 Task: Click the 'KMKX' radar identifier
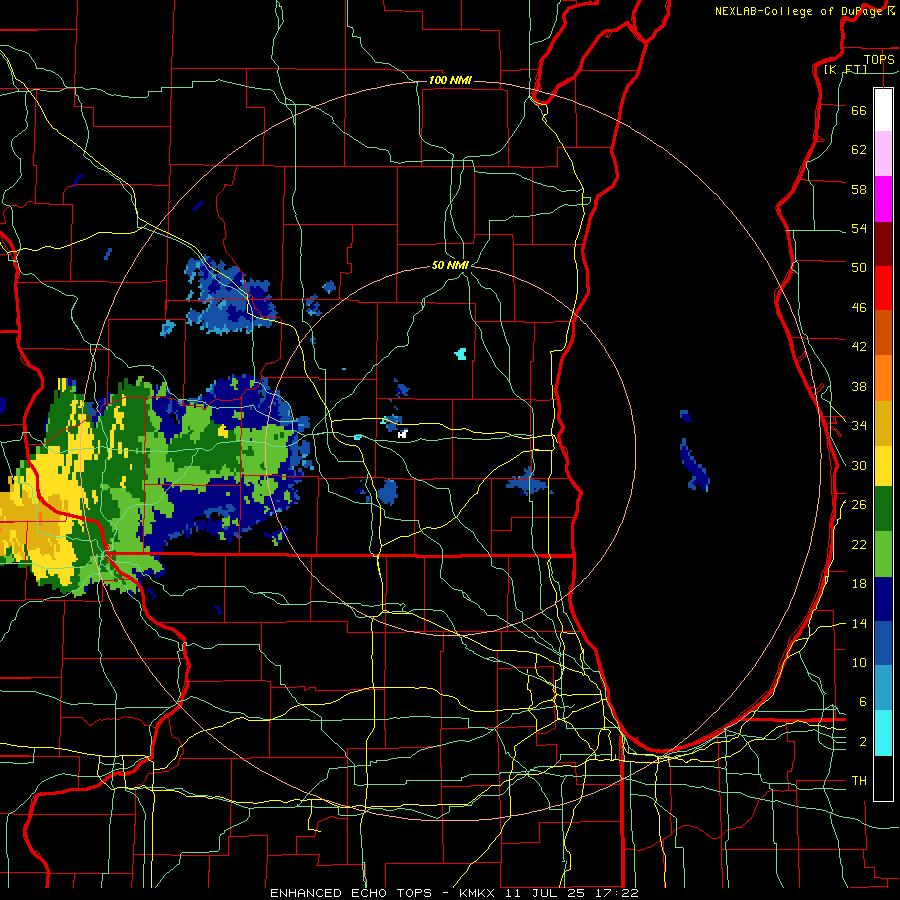coord(479,893)
